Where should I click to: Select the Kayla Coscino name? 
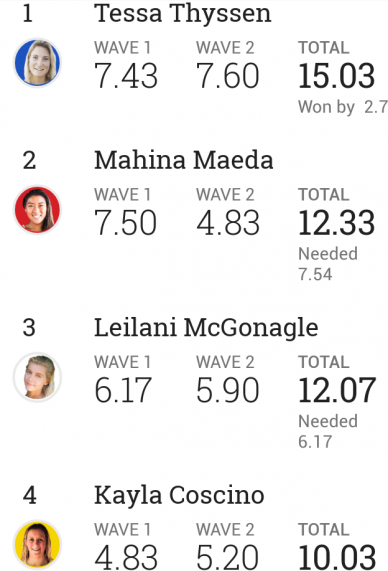click(x=179, y=495)
